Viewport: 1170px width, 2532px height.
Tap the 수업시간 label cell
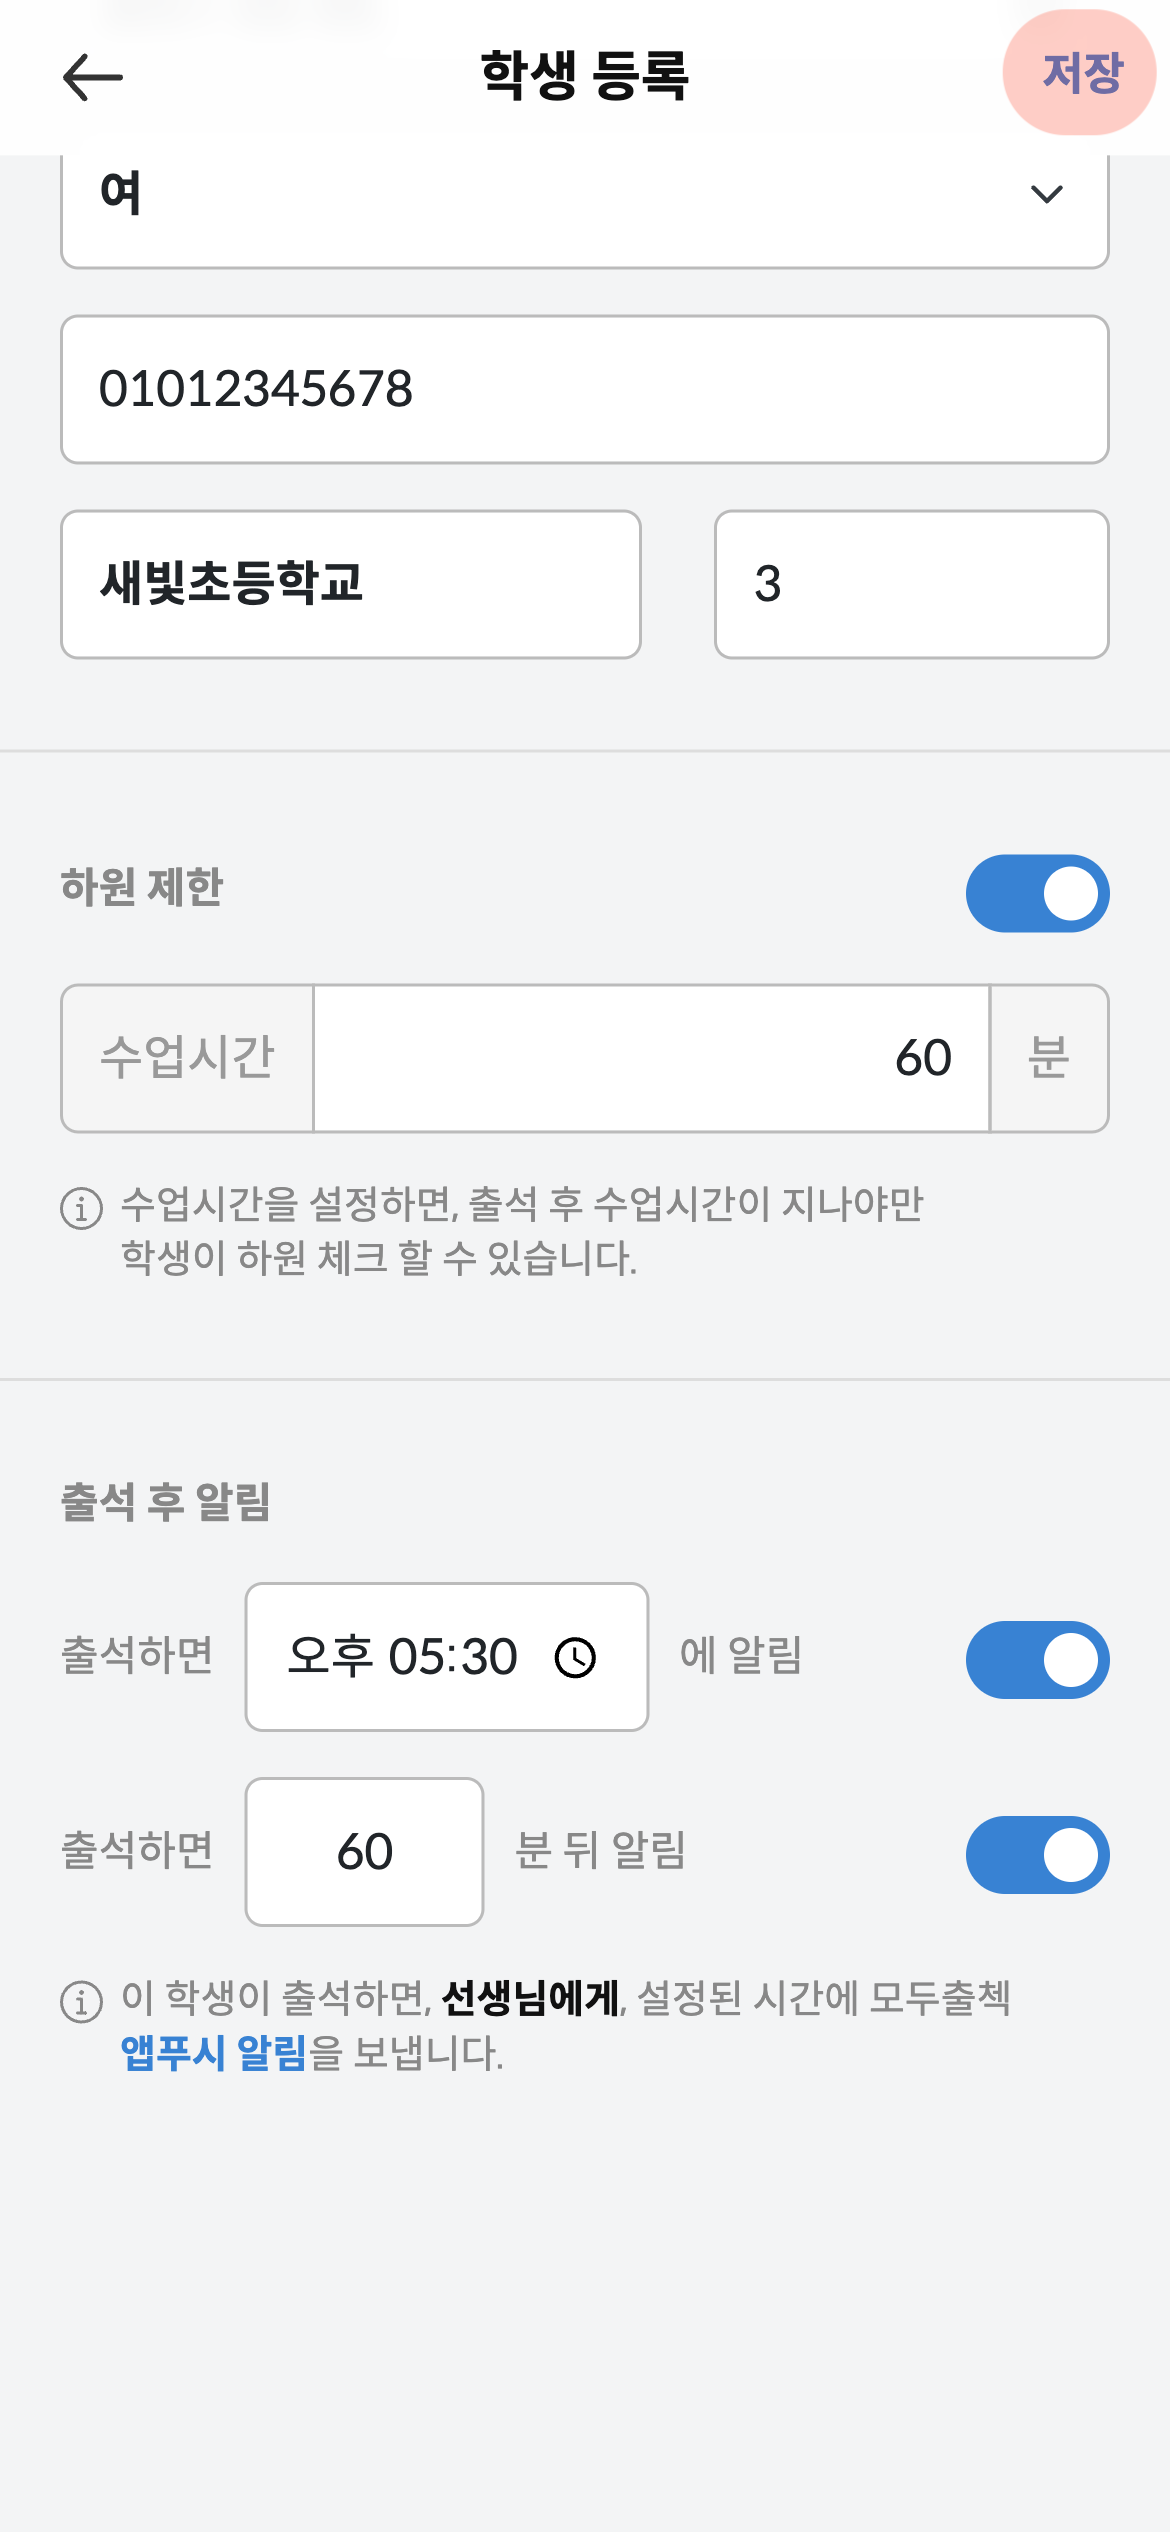tap(188, 1058)
